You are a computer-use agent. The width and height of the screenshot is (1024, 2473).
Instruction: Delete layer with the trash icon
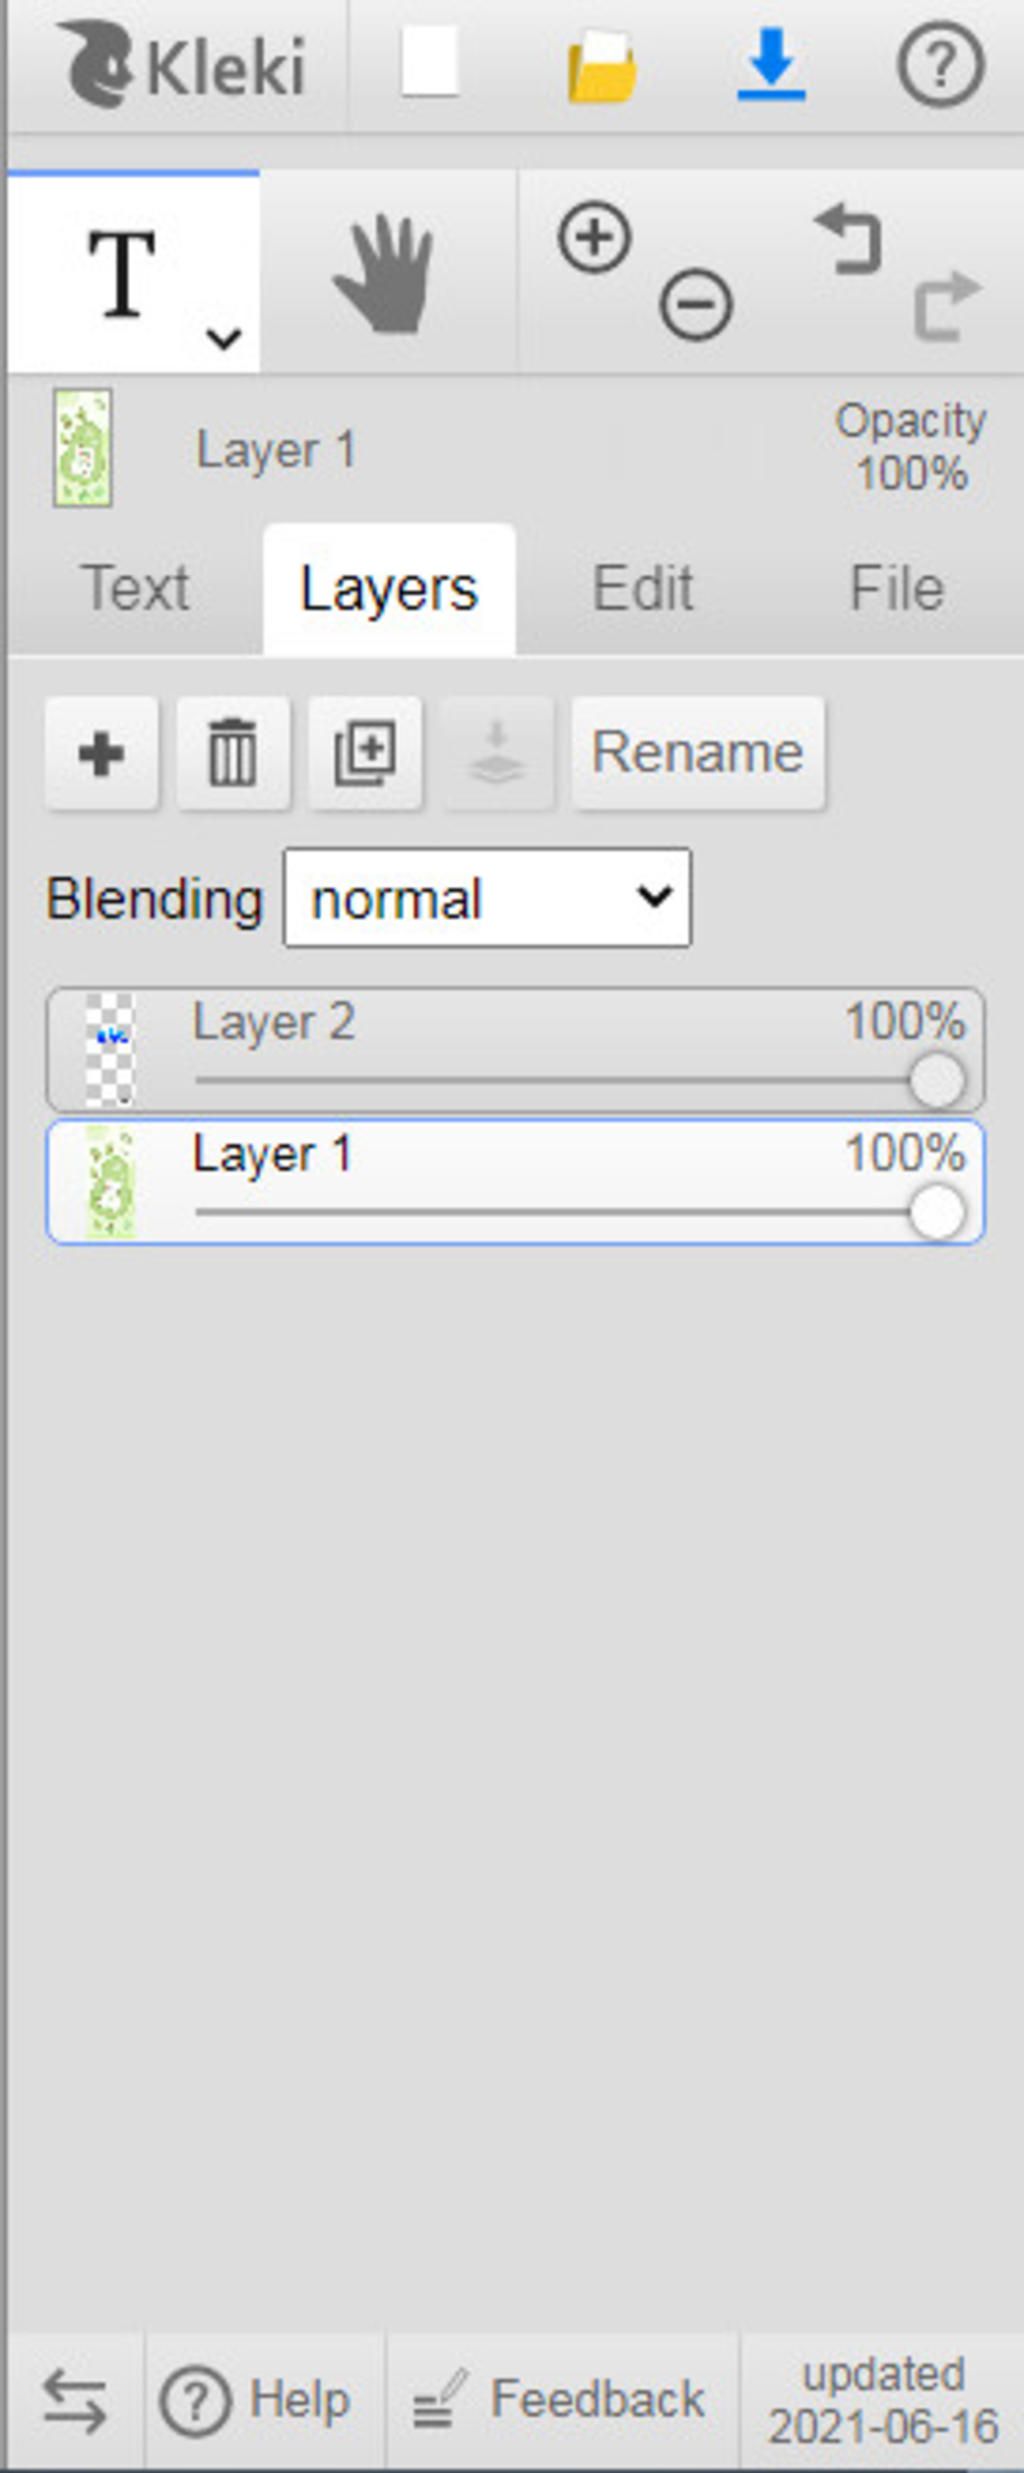(x=233, y=753)
